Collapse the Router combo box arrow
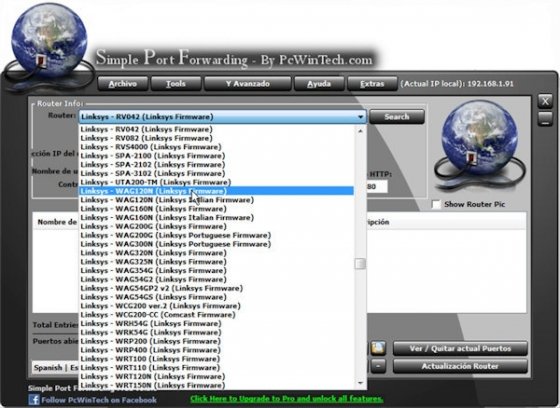 coord(360,117)
